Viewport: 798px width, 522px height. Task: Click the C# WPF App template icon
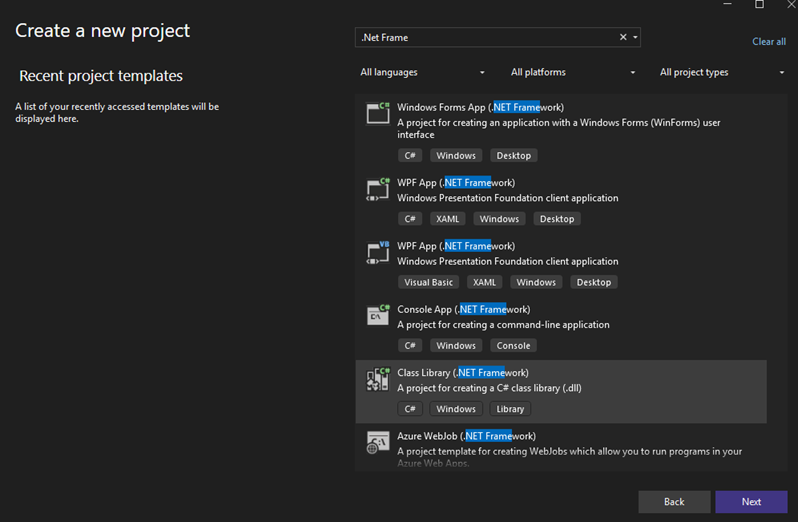pos(378,189)
